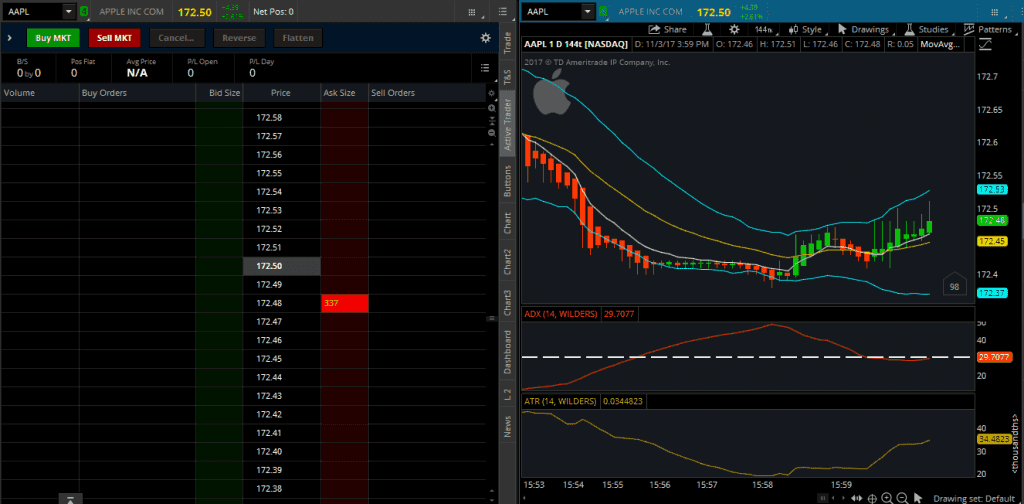
Task: Center the price ladder with compress icon
Action: click(492, 121)
